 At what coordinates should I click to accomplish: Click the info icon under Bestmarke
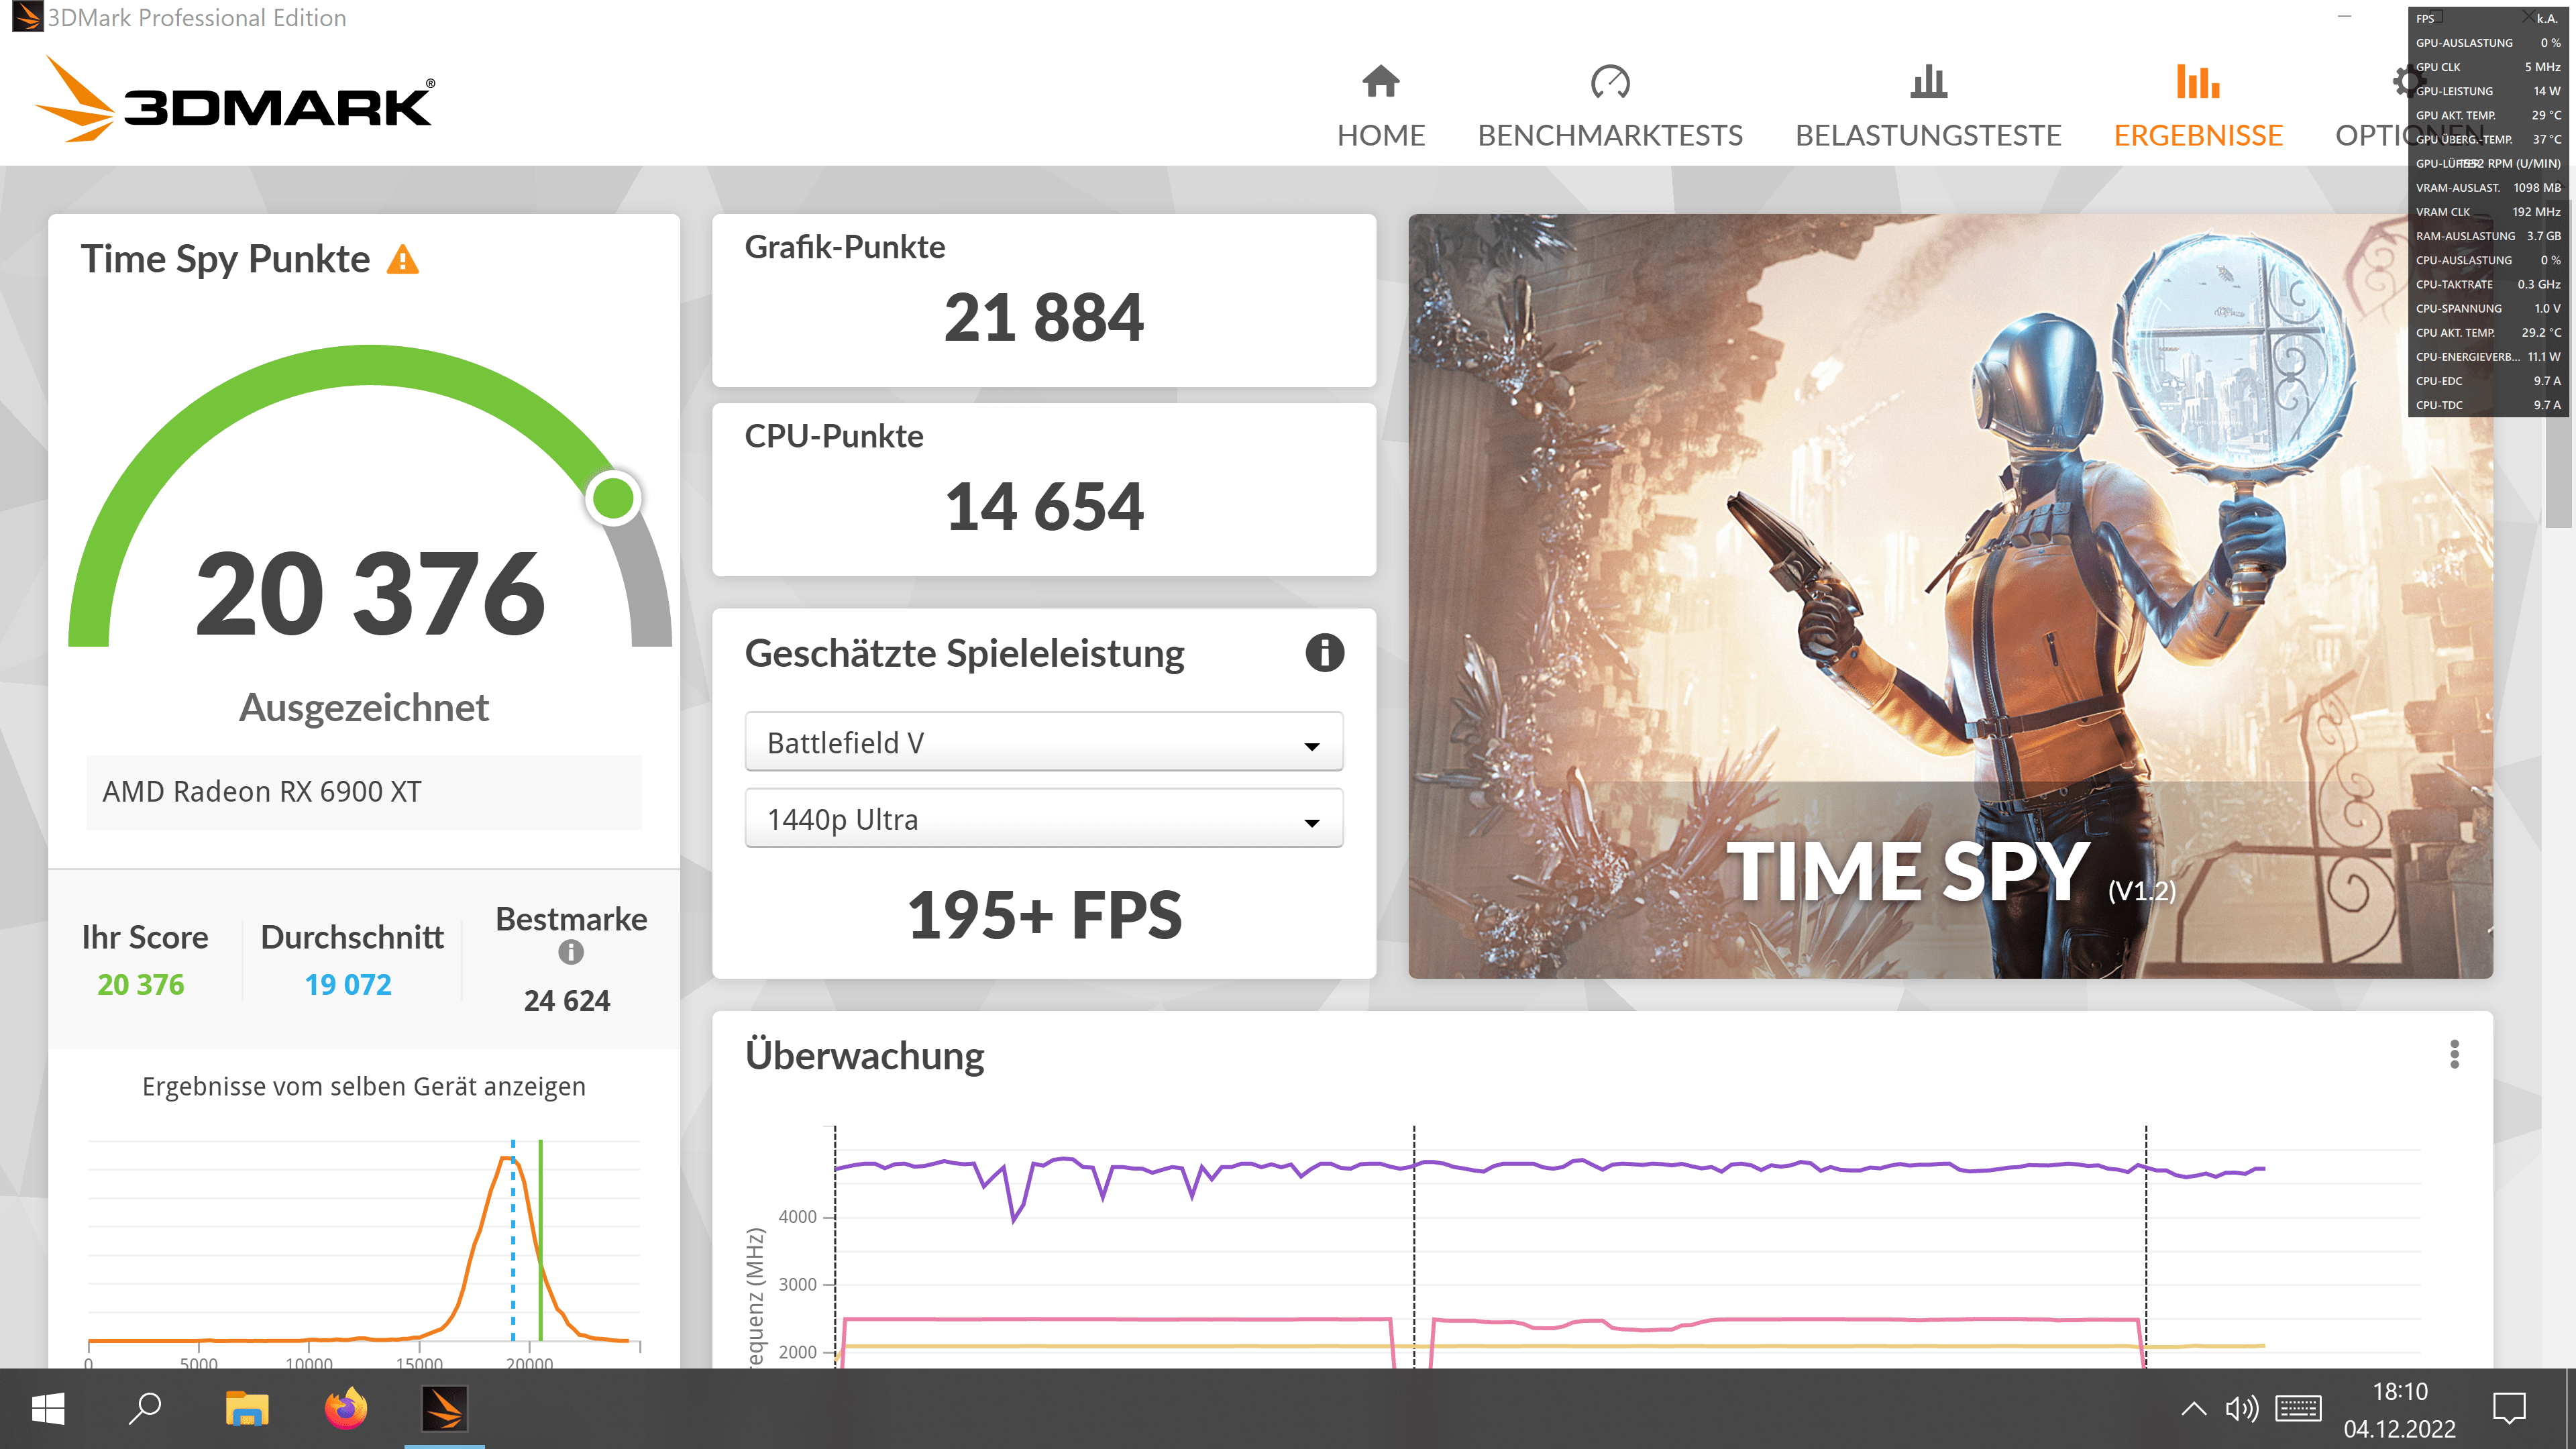(x=571, y=952)
